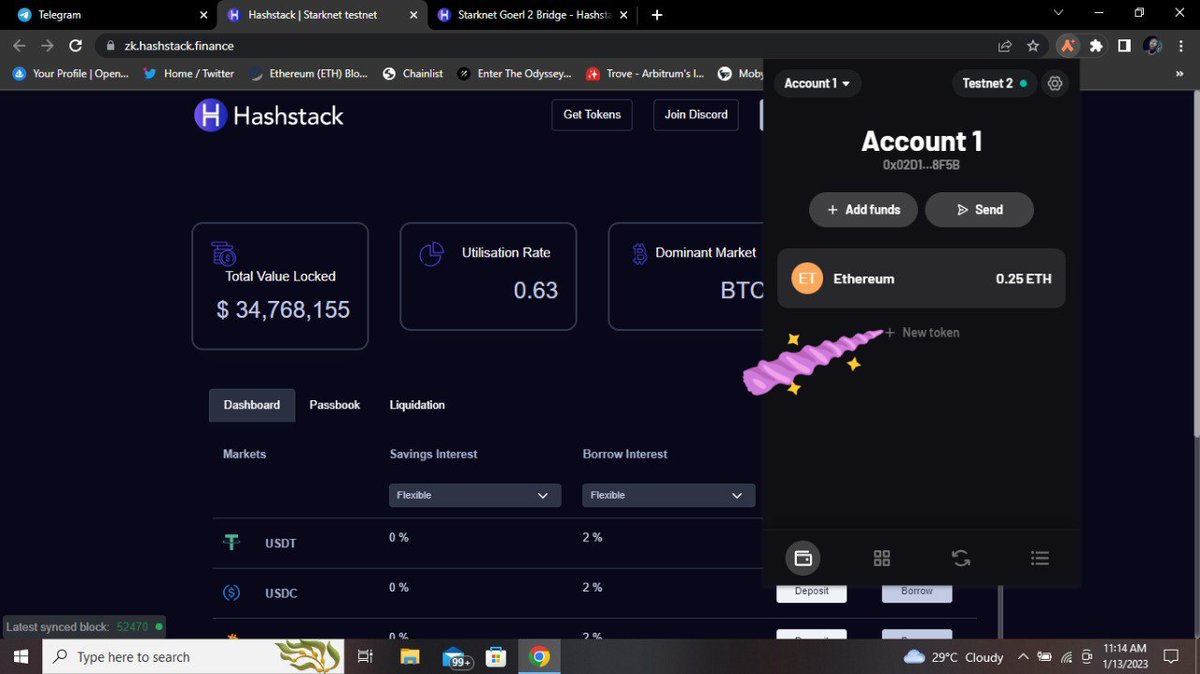Click Add funds in the wallet
Image resolution: width=1200 pixels, height=674 pixels.
coord(863,210)
